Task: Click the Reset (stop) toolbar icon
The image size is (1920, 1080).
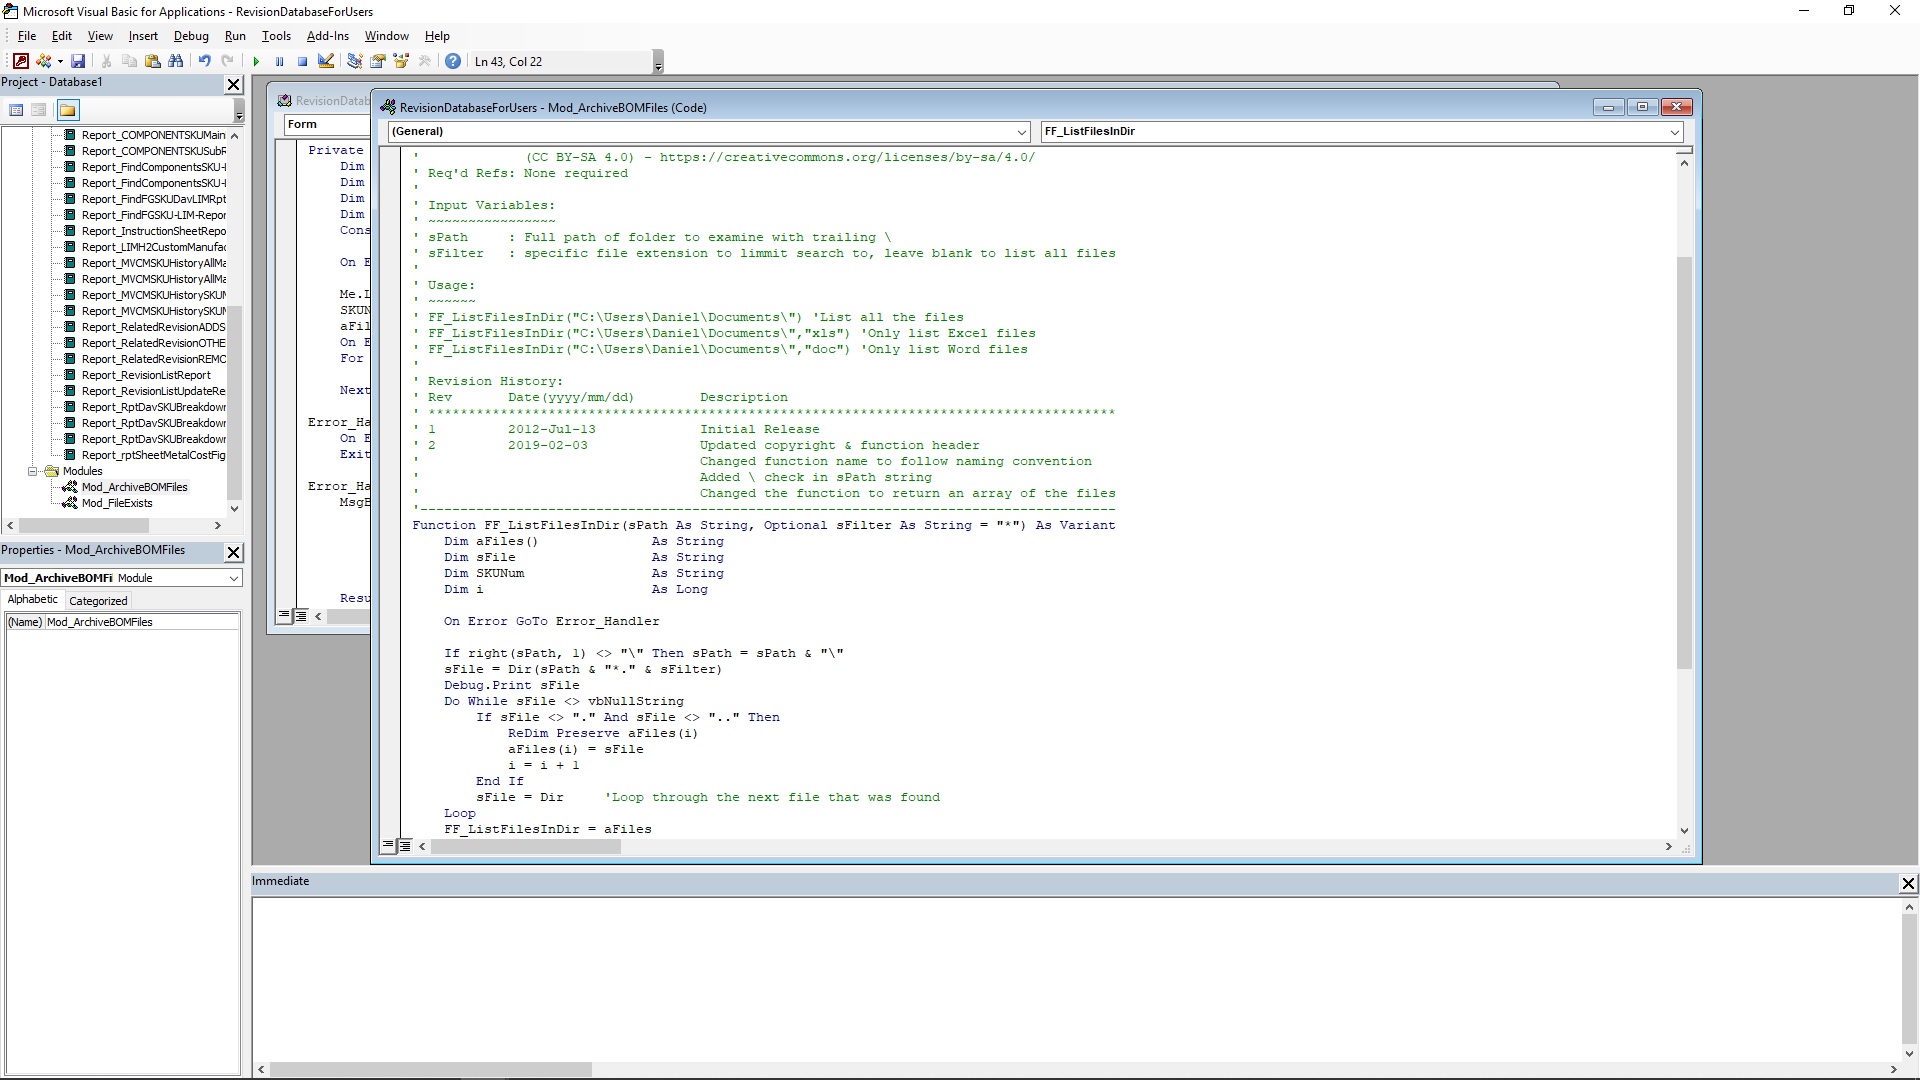Action: click(302, 62)
